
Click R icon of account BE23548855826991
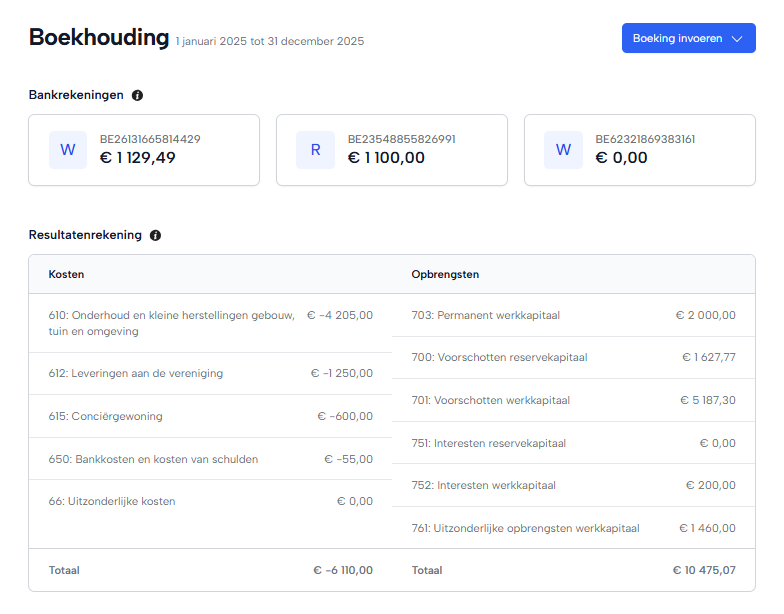[316, 150]
